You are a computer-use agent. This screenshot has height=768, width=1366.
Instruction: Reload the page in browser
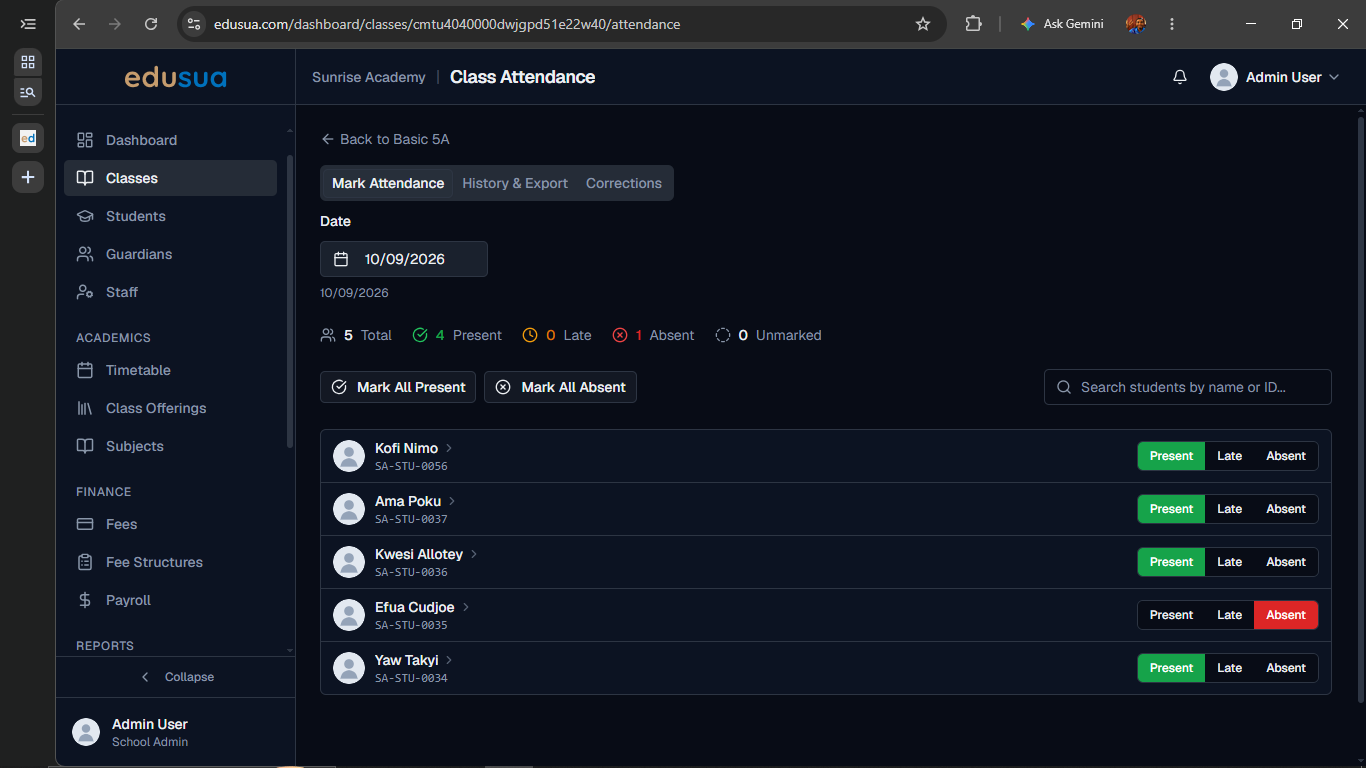151,24
